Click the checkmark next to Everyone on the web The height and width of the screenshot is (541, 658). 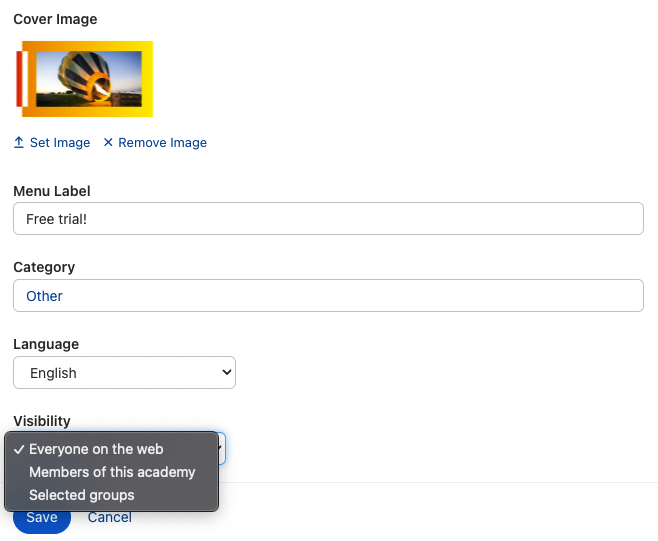19,449
